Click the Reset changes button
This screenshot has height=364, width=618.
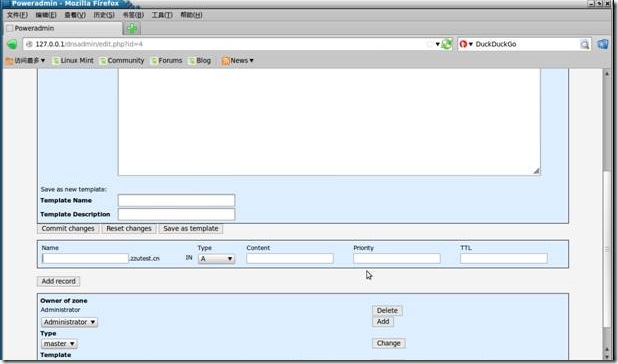tap(129, 228)
